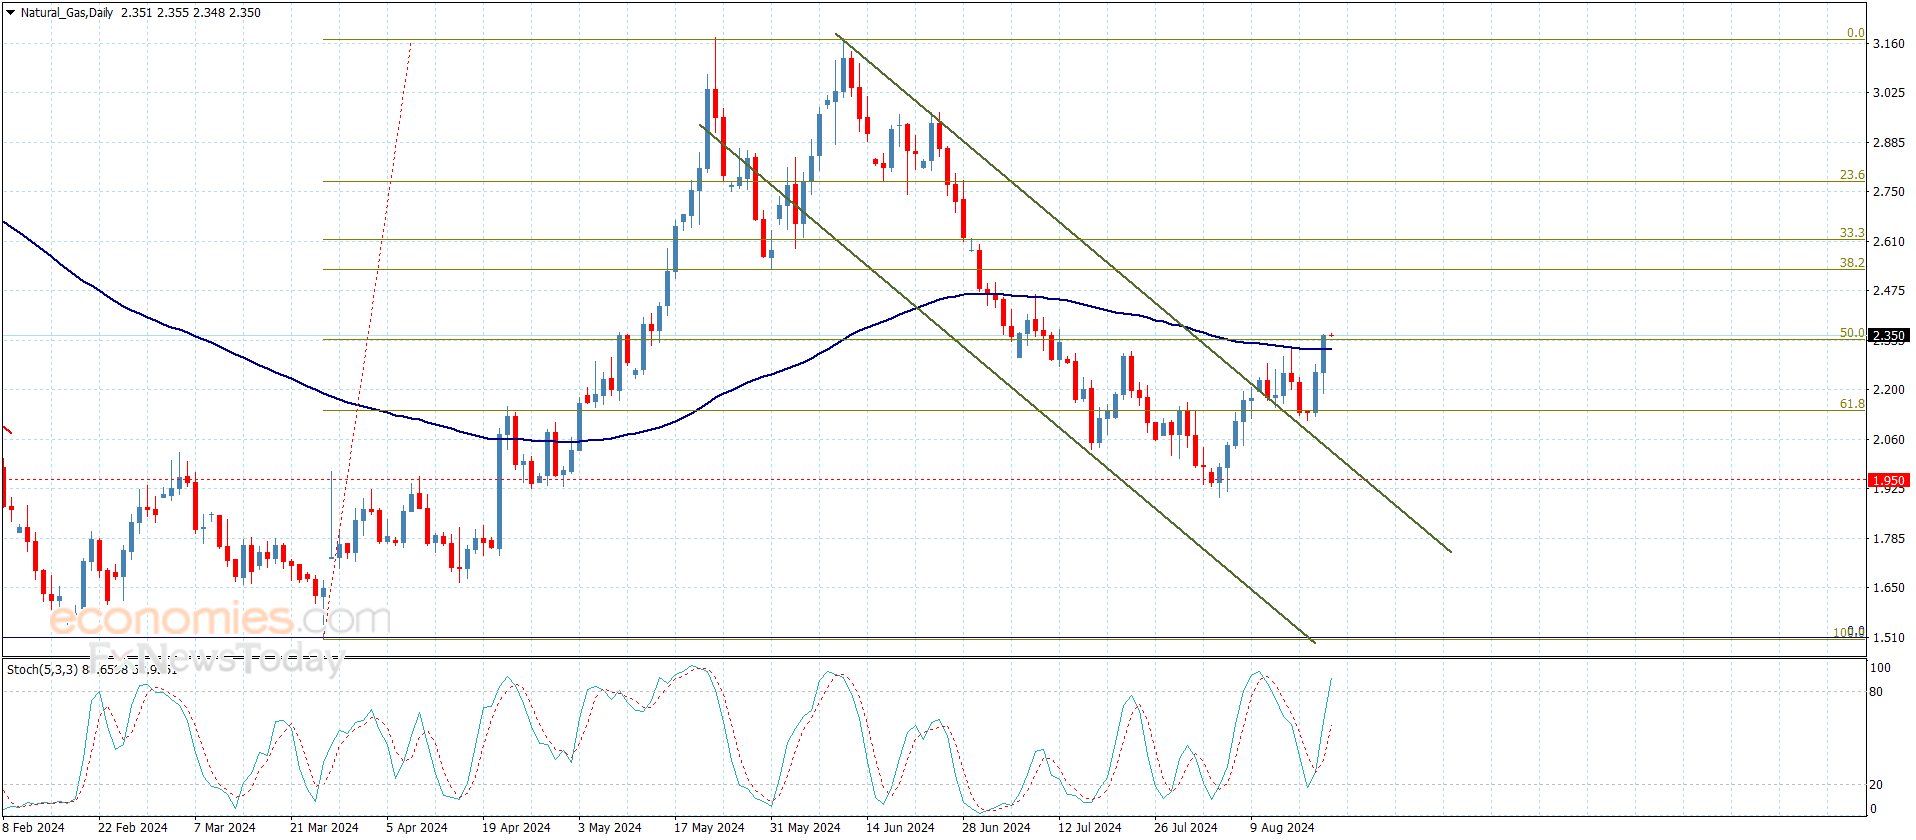Screen dimensions: 1916x840
Task: Click the 33.3 Fibonacci level label
Action: click(x=1851, y=233)
